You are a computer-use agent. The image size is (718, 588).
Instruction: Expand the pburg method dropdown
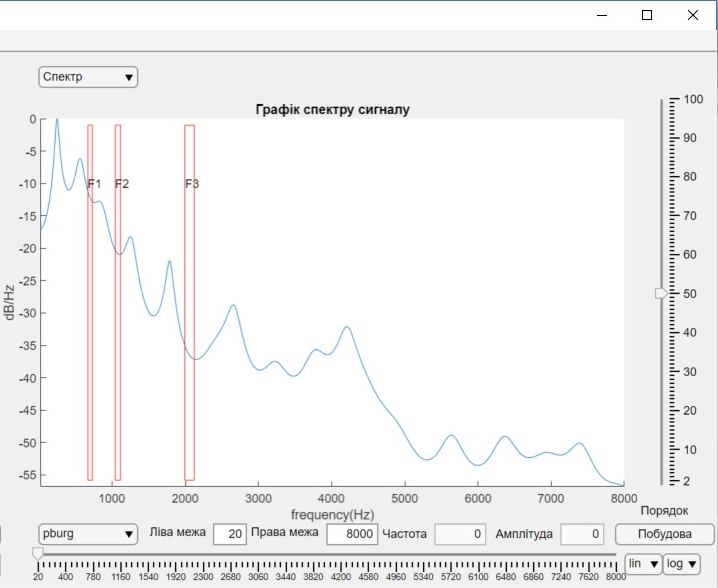88,534
